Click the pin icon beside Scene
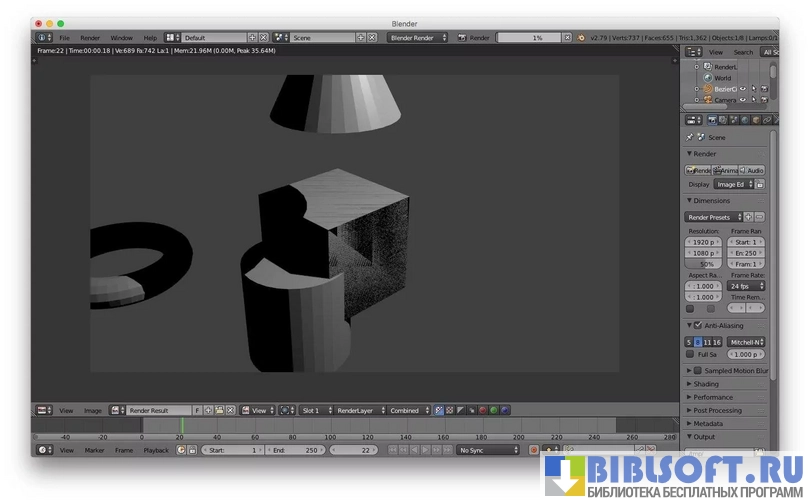 [x=690, y=137]
